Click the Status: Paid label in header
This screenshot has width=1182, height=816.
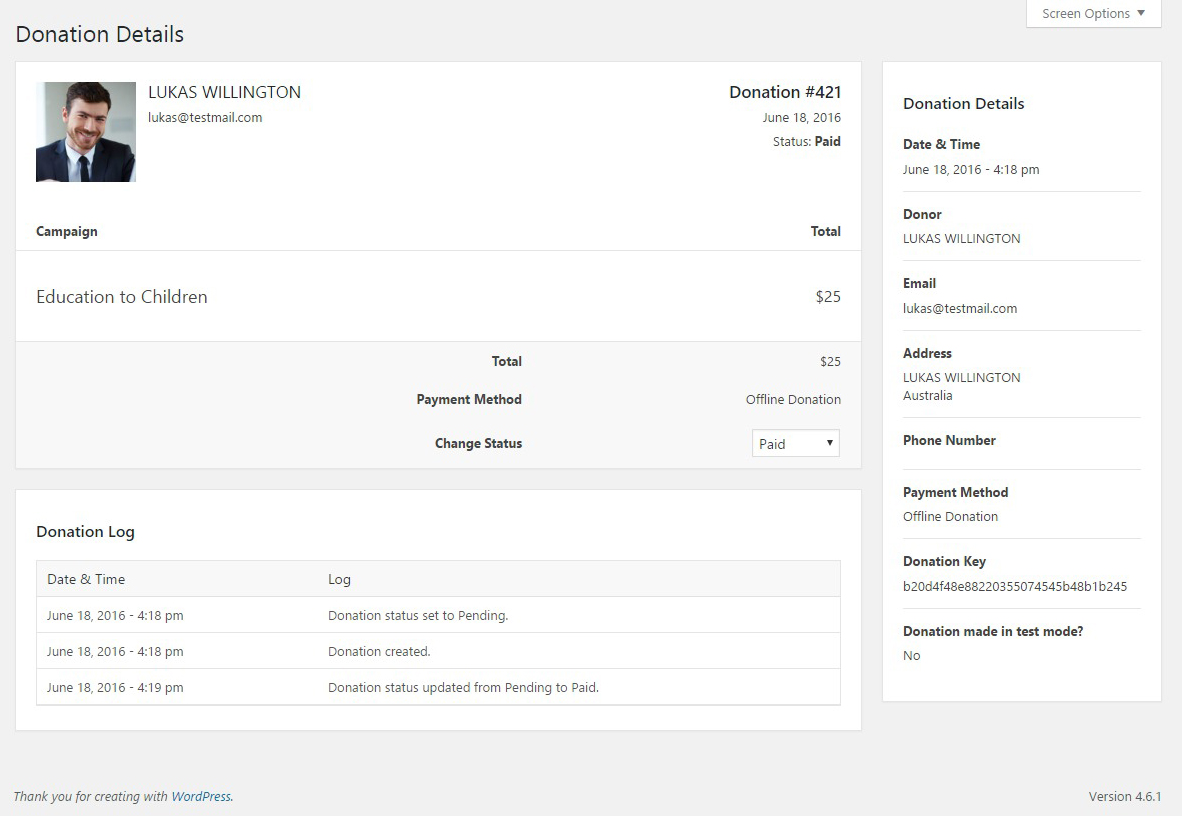click(806, 142)
